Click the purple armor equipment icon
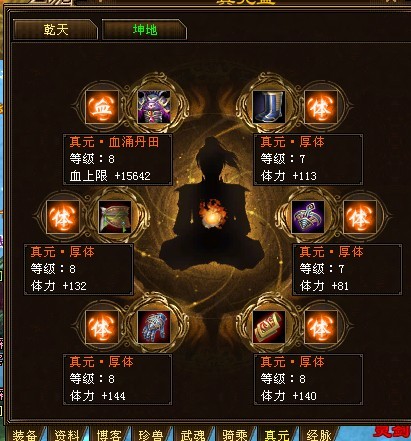 coord(154,107)
